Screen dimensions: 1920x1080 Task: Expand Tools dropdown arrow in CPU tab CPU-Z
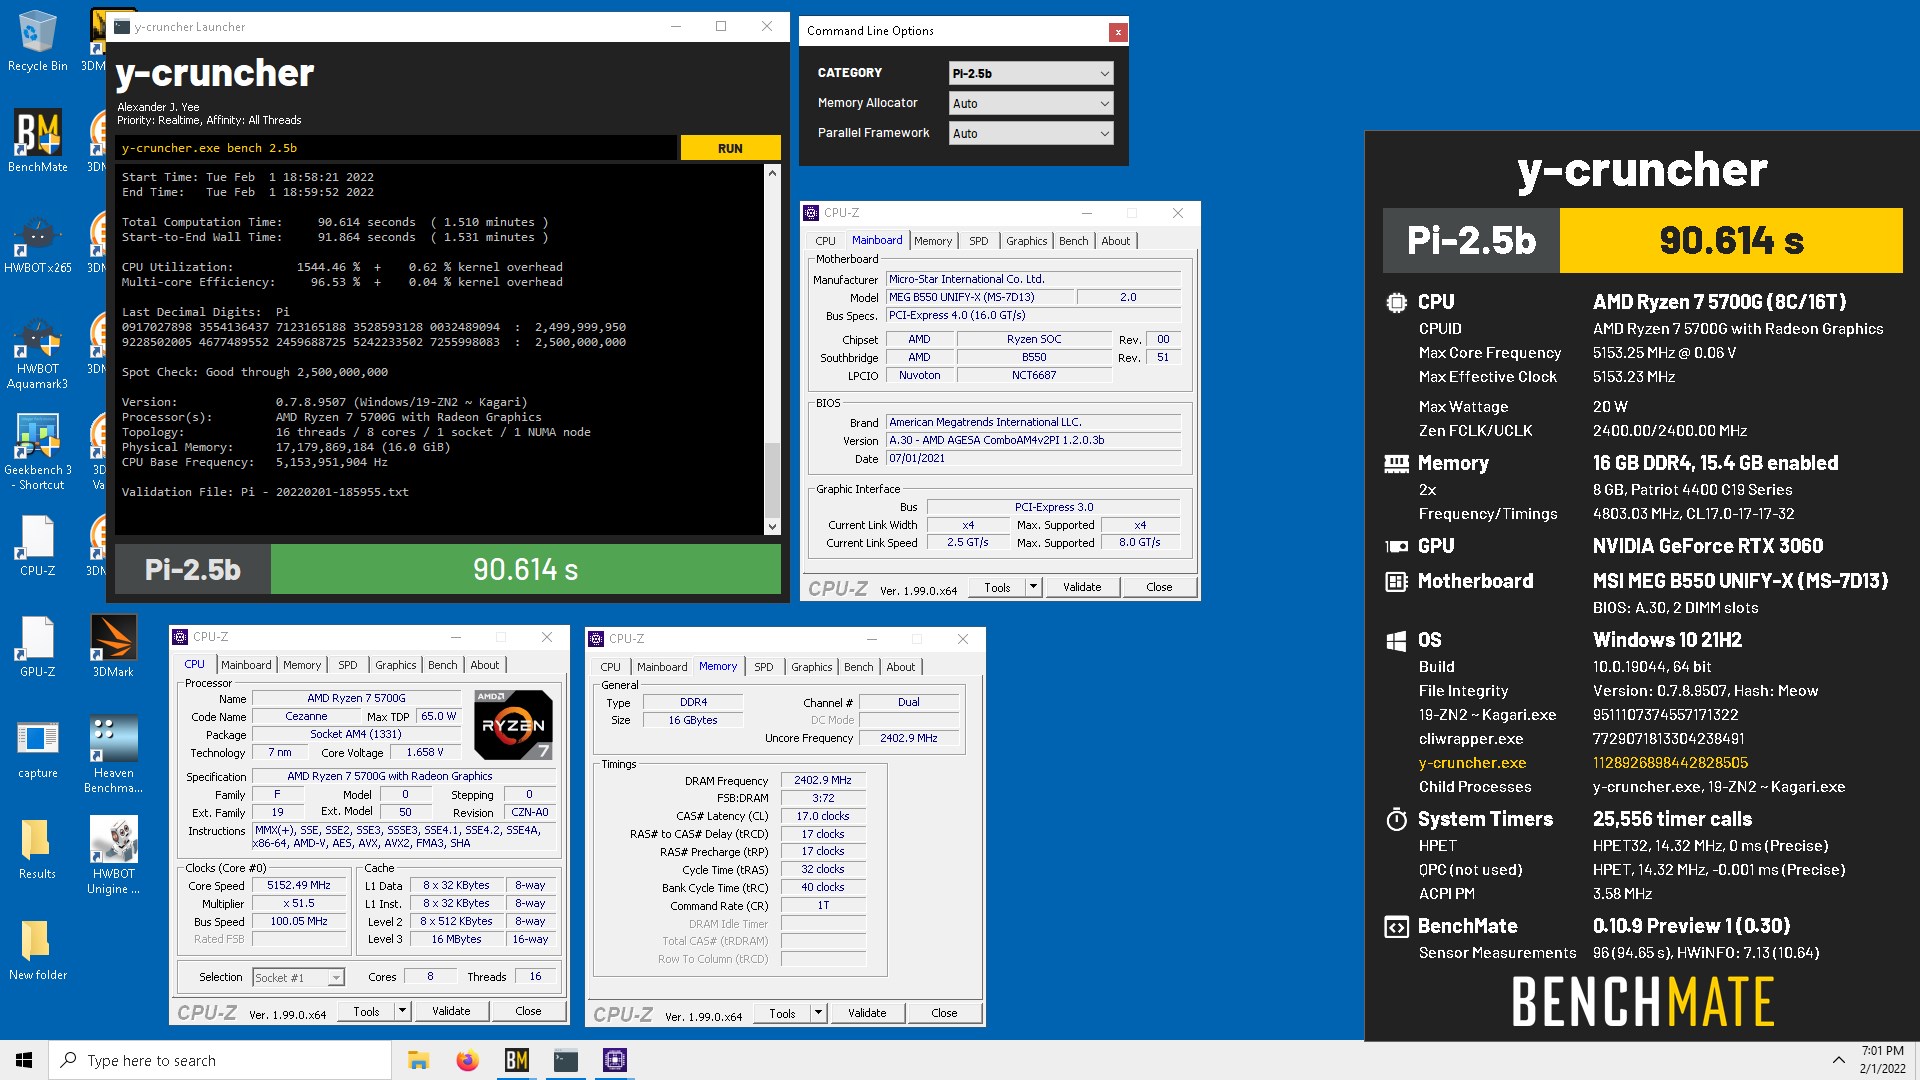pyautogui.click(x=402, y=1011)
